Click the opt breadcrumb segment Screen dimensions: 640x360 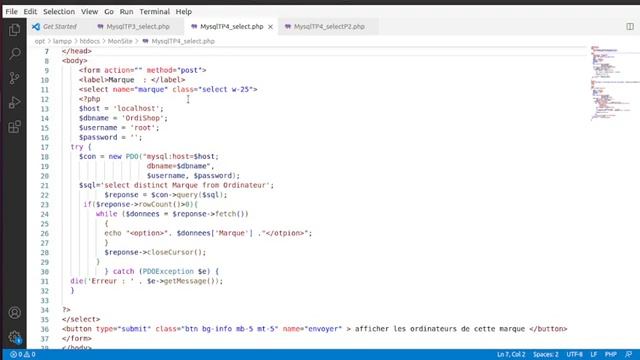coord(40,41)
